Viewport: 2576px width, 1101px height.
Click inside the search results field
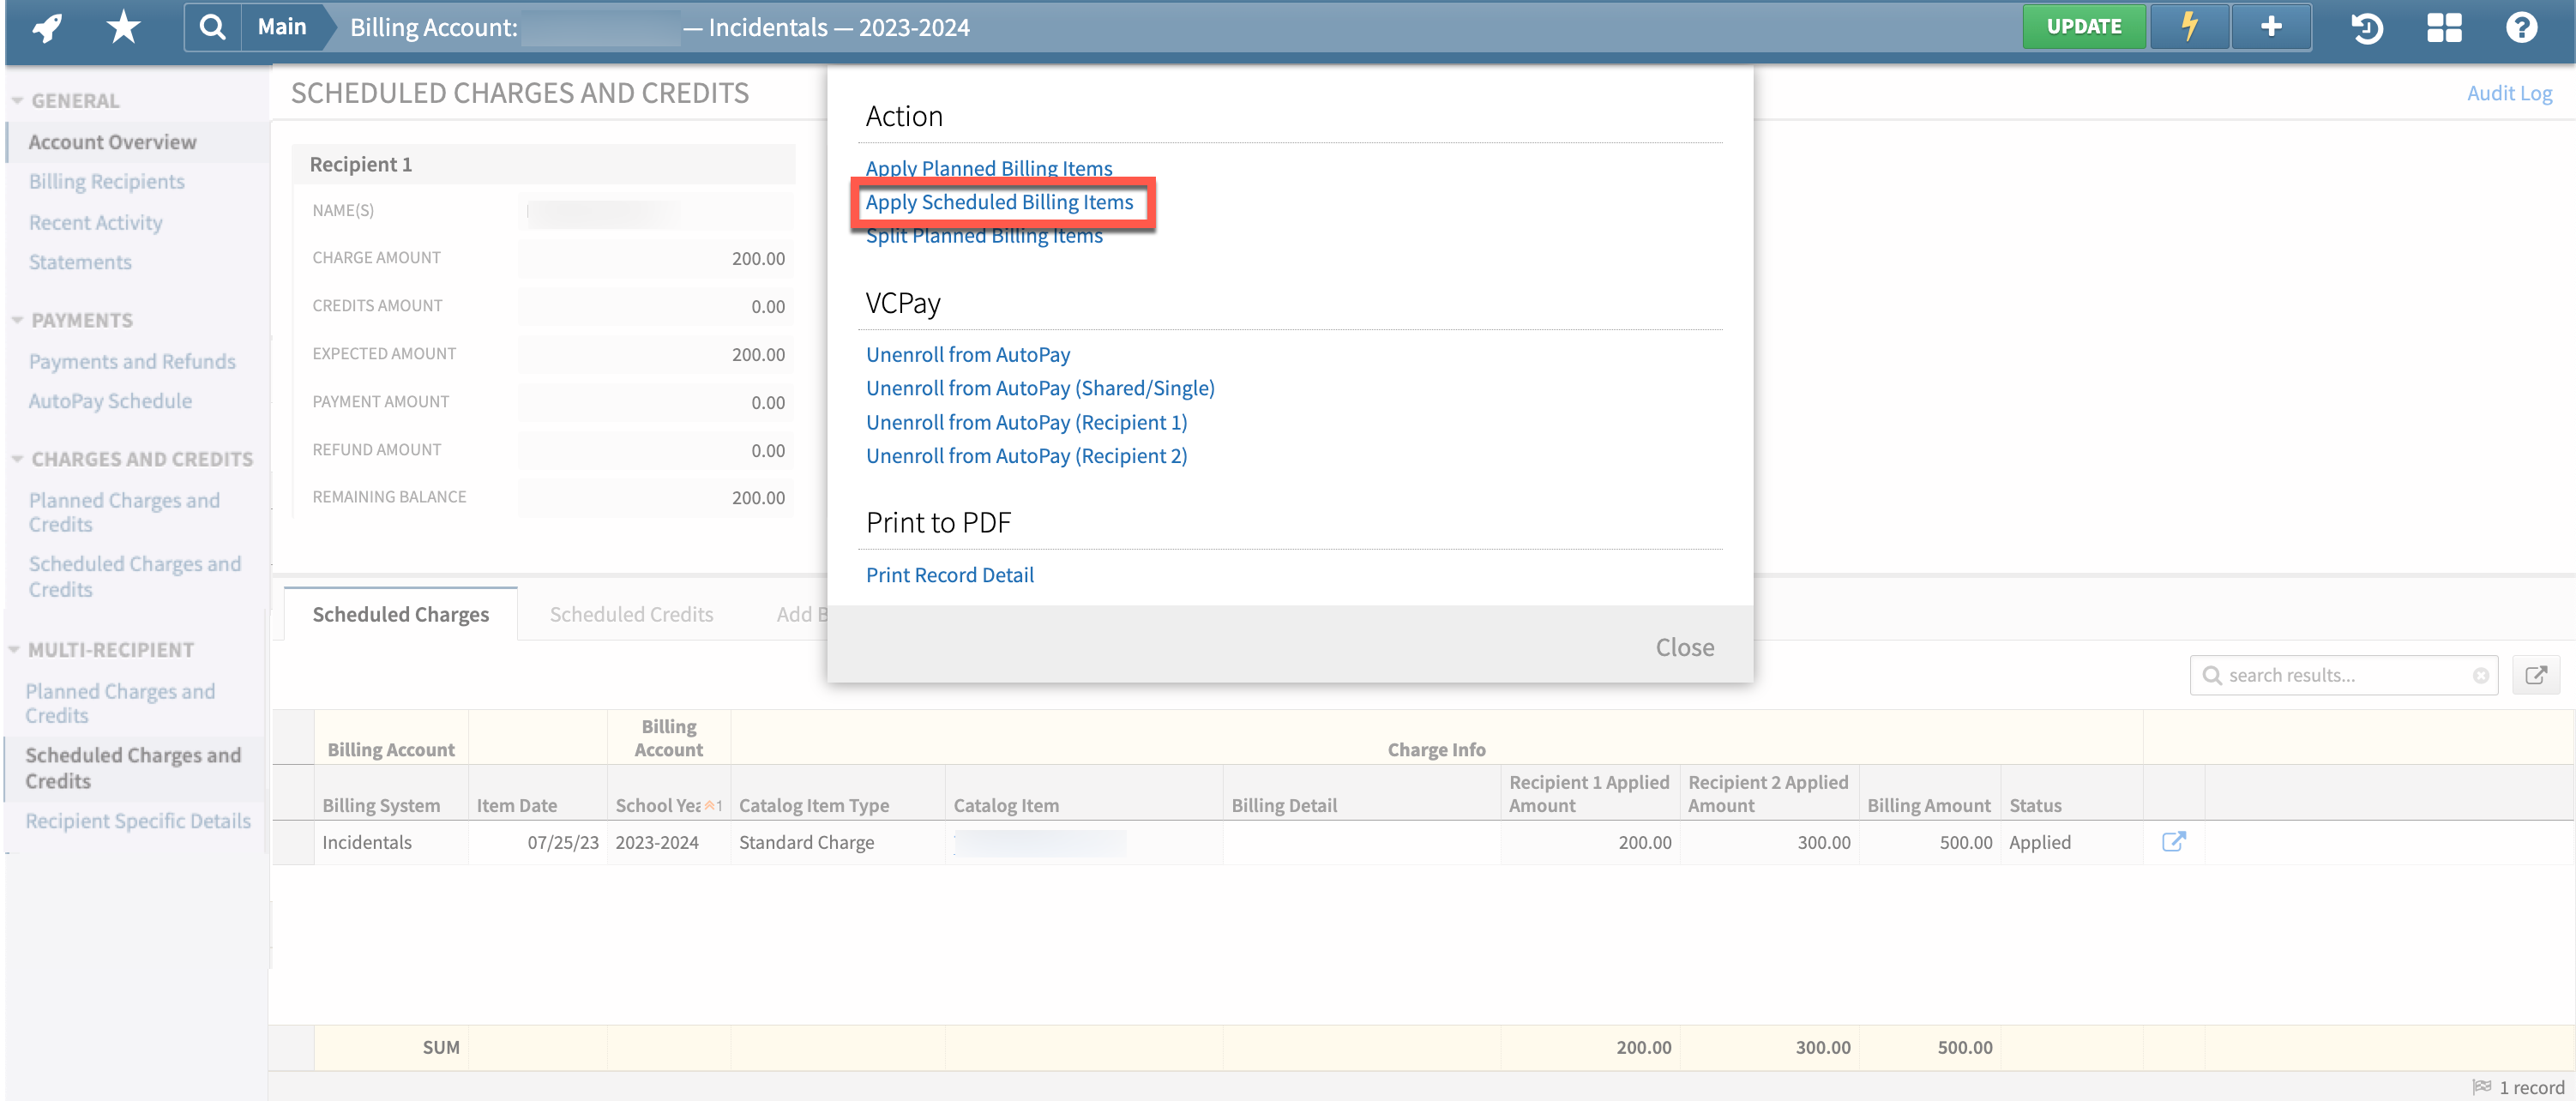point(2340,674)
